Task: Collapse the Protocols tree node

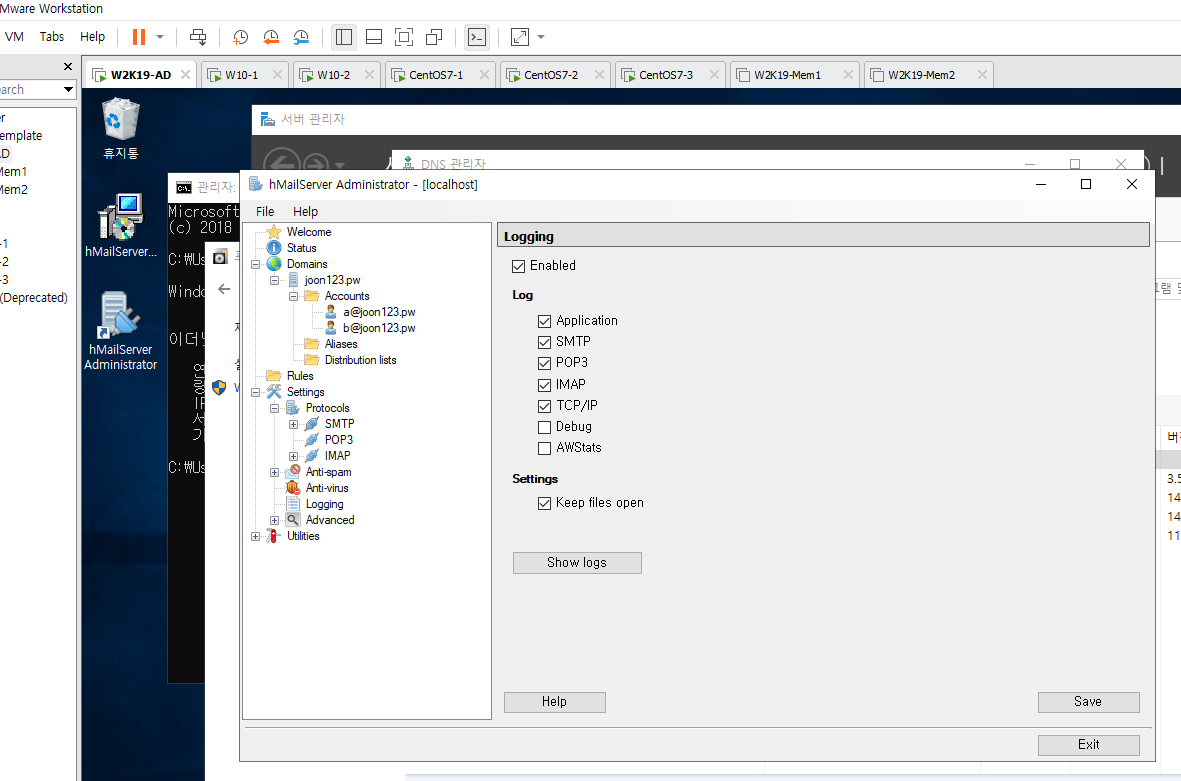Action: click(x=274, y=408)
